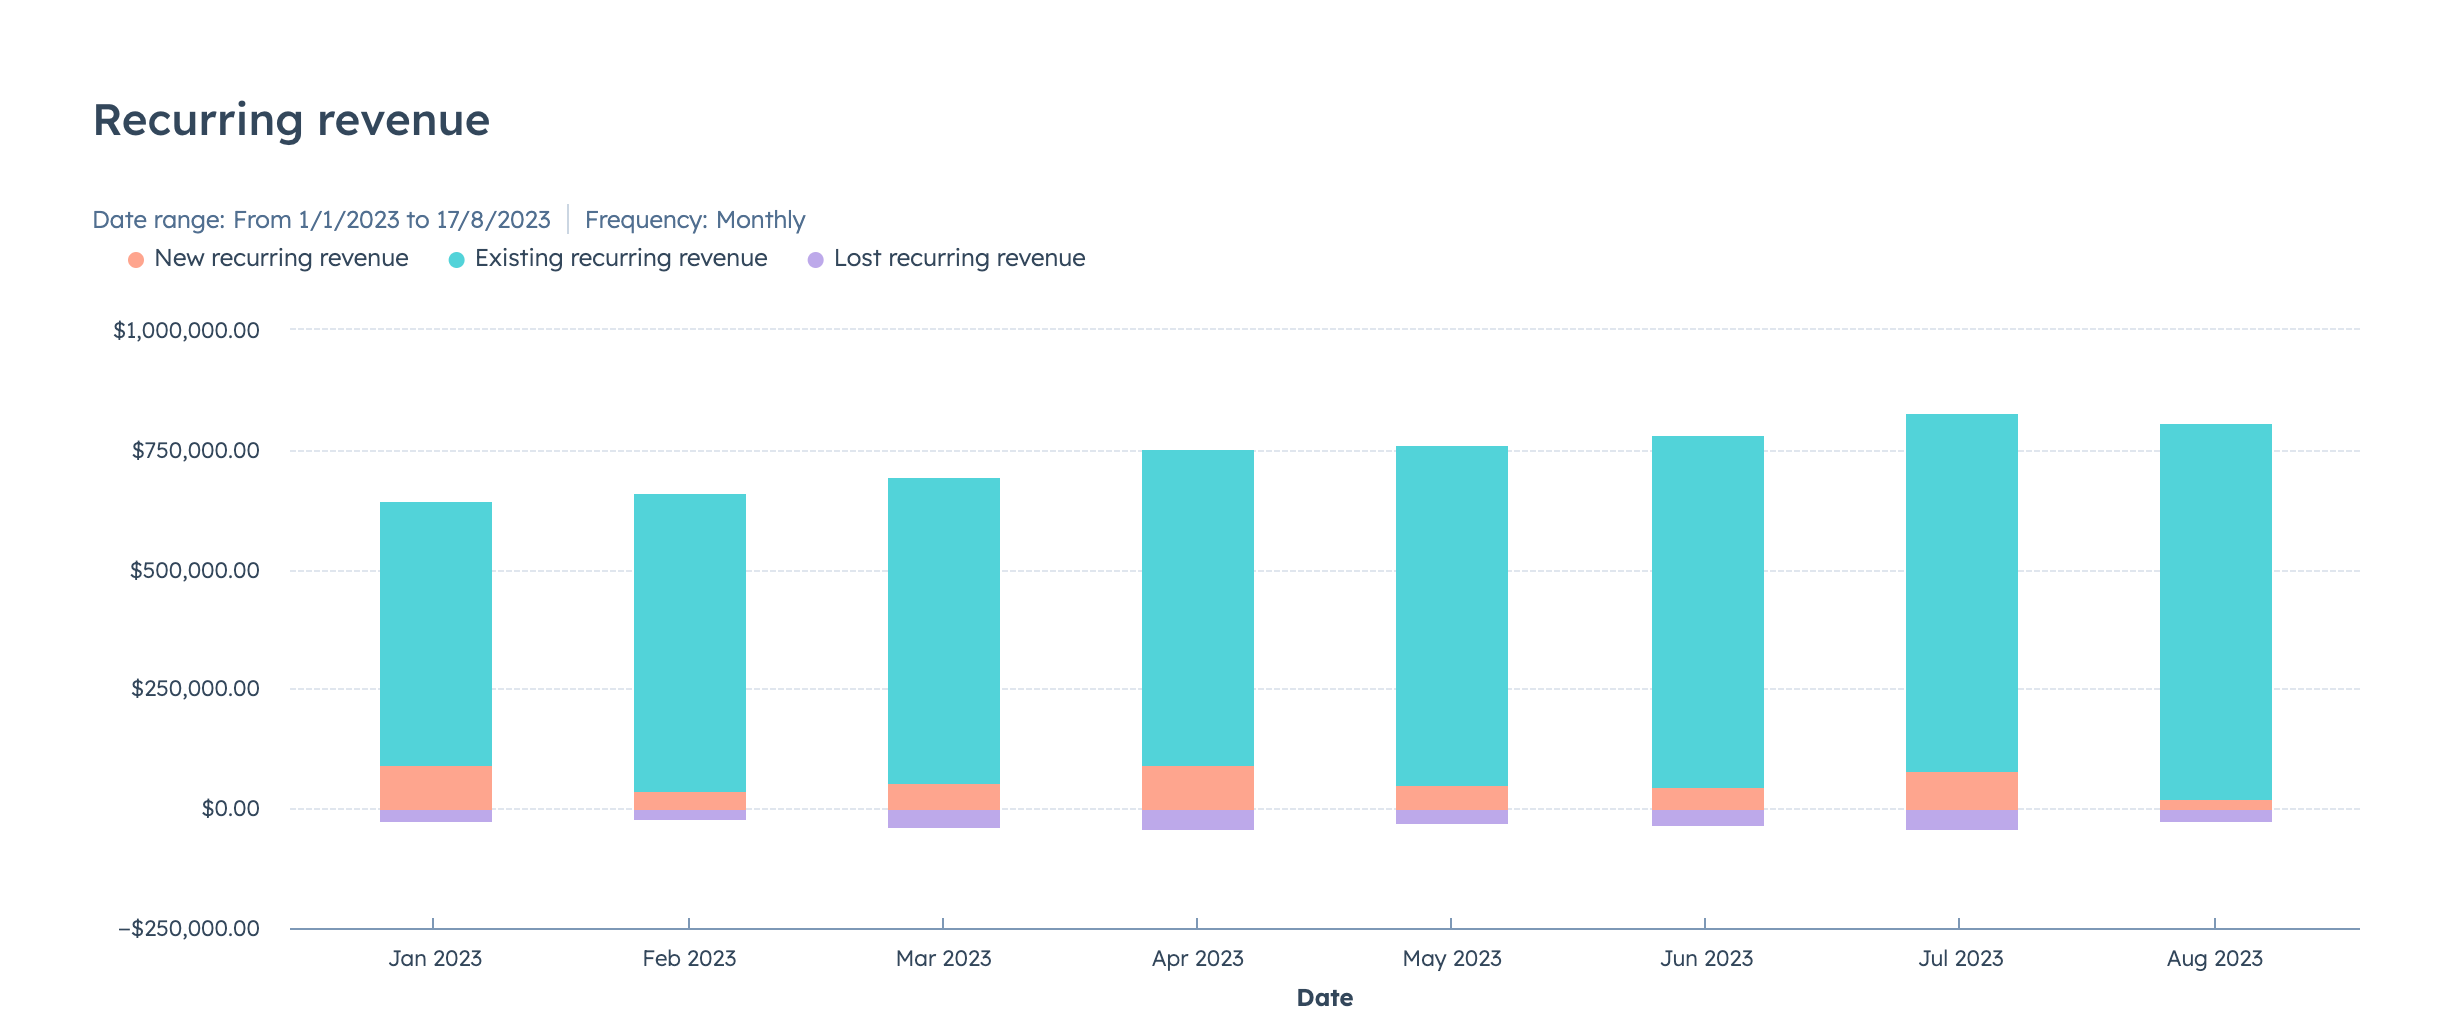Select the Jul 2023 existing revenue teal bar
This screenshot has width=2446, height=1036.
pos(1962,593)
